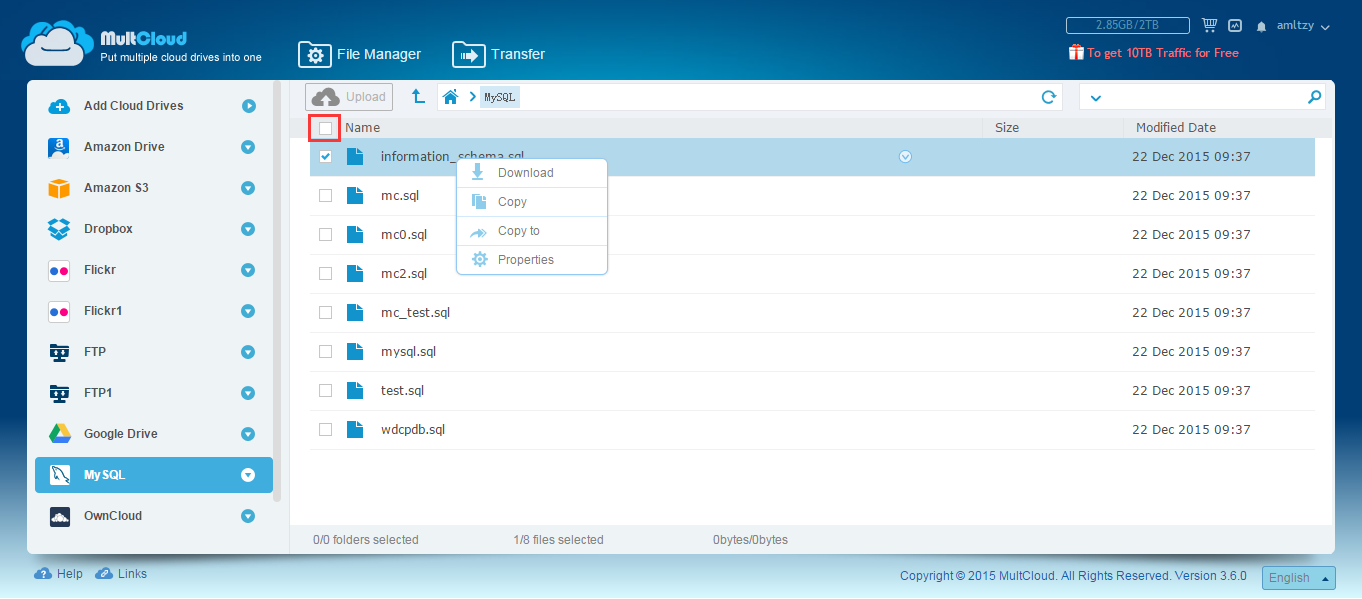
Task: Select the Google Drive icon
Action: 59,434
